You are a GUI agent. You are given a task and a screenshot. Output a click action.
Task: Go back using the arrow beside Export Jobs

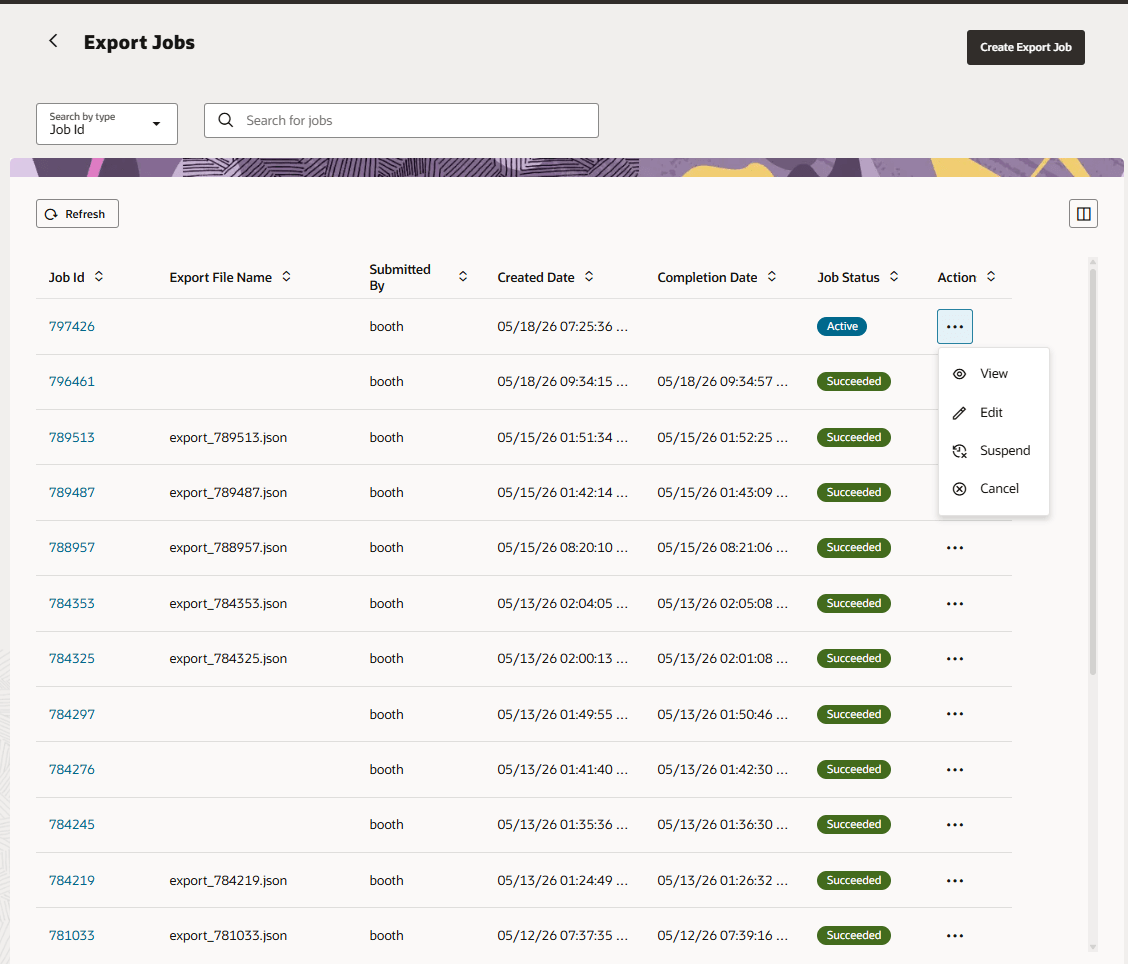point(53,41)
